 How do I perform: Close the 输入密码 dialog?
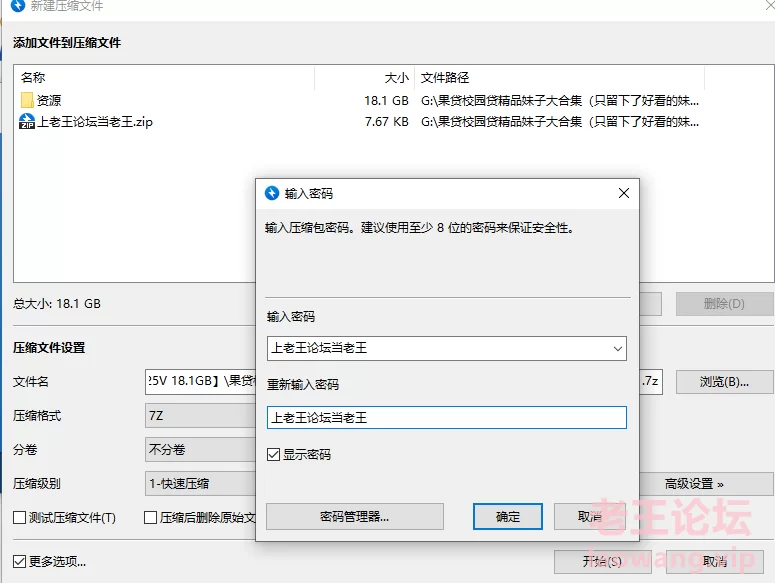624,193
